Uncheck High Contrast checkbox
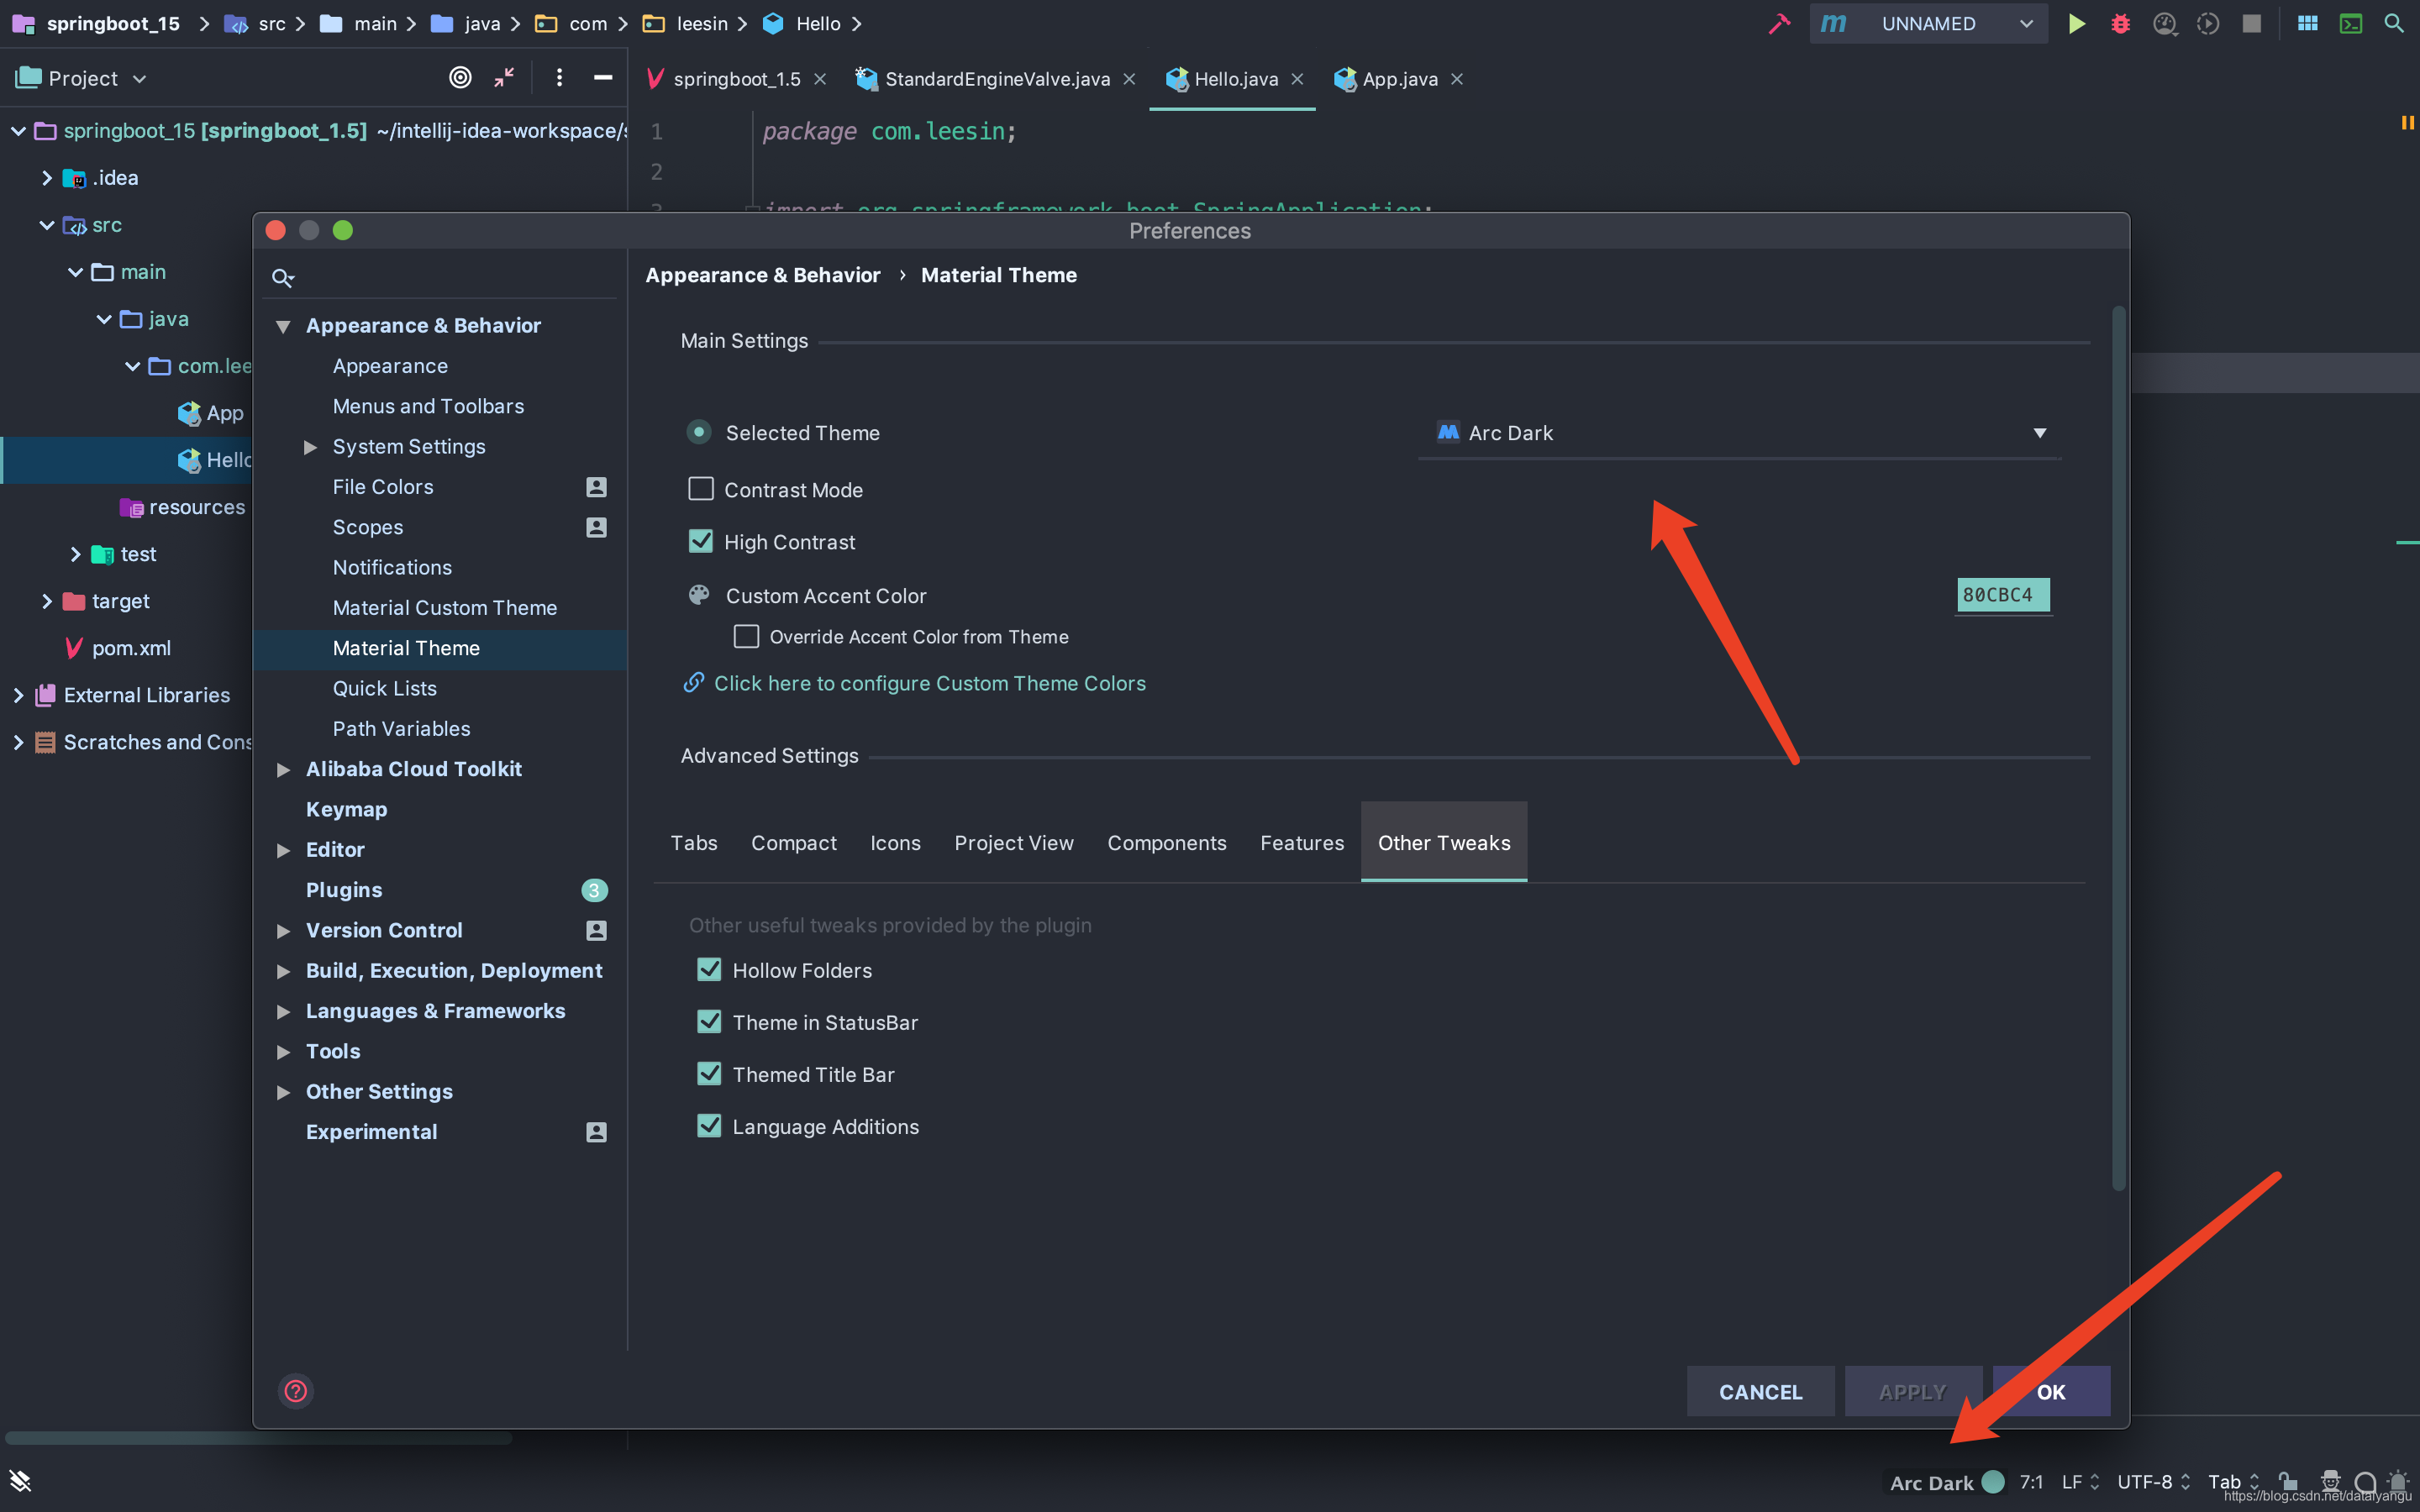The width and height of the screenshot is (2420, 1512). [x=701, y=541]
